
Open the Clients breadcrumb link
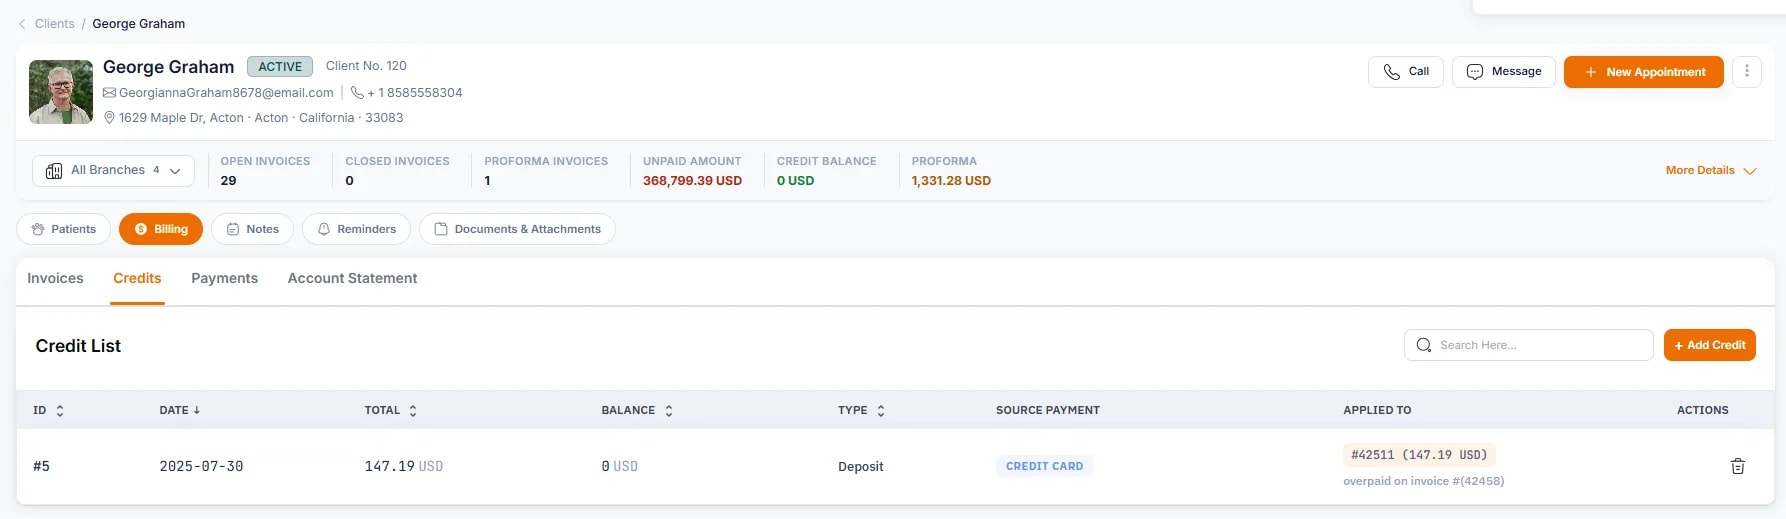pos(55,24)
